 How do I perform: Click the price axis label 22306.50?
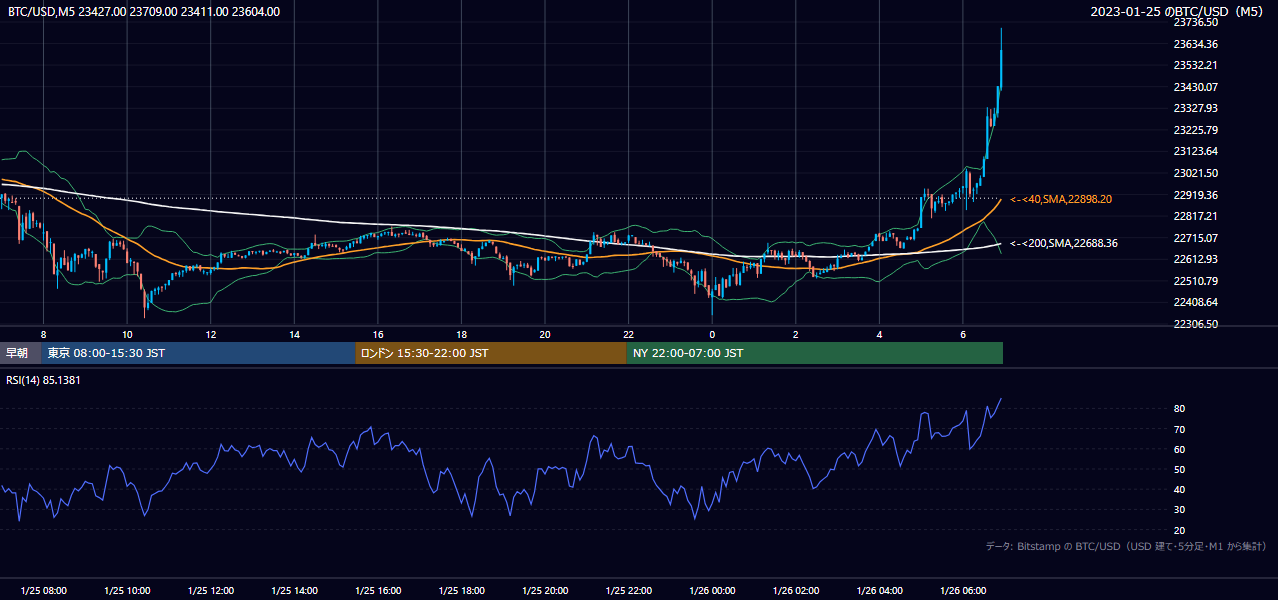pyautogui.click(x=1195, y=324)
